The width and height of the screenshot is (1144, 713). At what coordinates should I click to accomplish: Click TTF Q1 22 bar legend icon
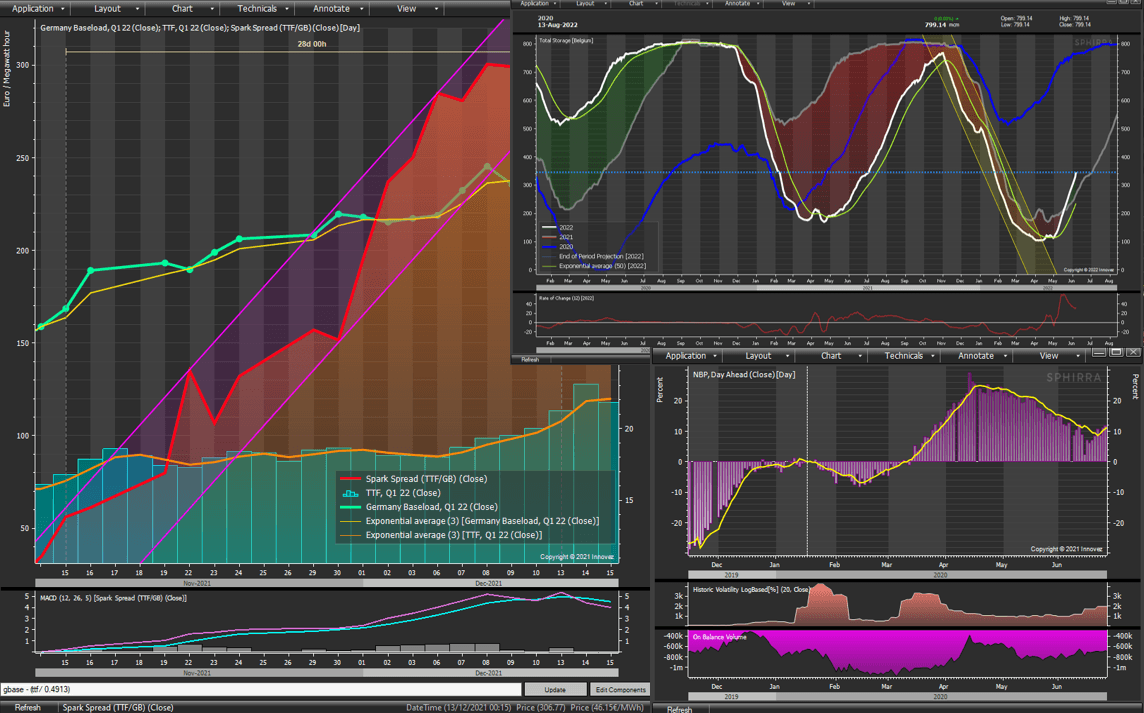pos(350,493)
